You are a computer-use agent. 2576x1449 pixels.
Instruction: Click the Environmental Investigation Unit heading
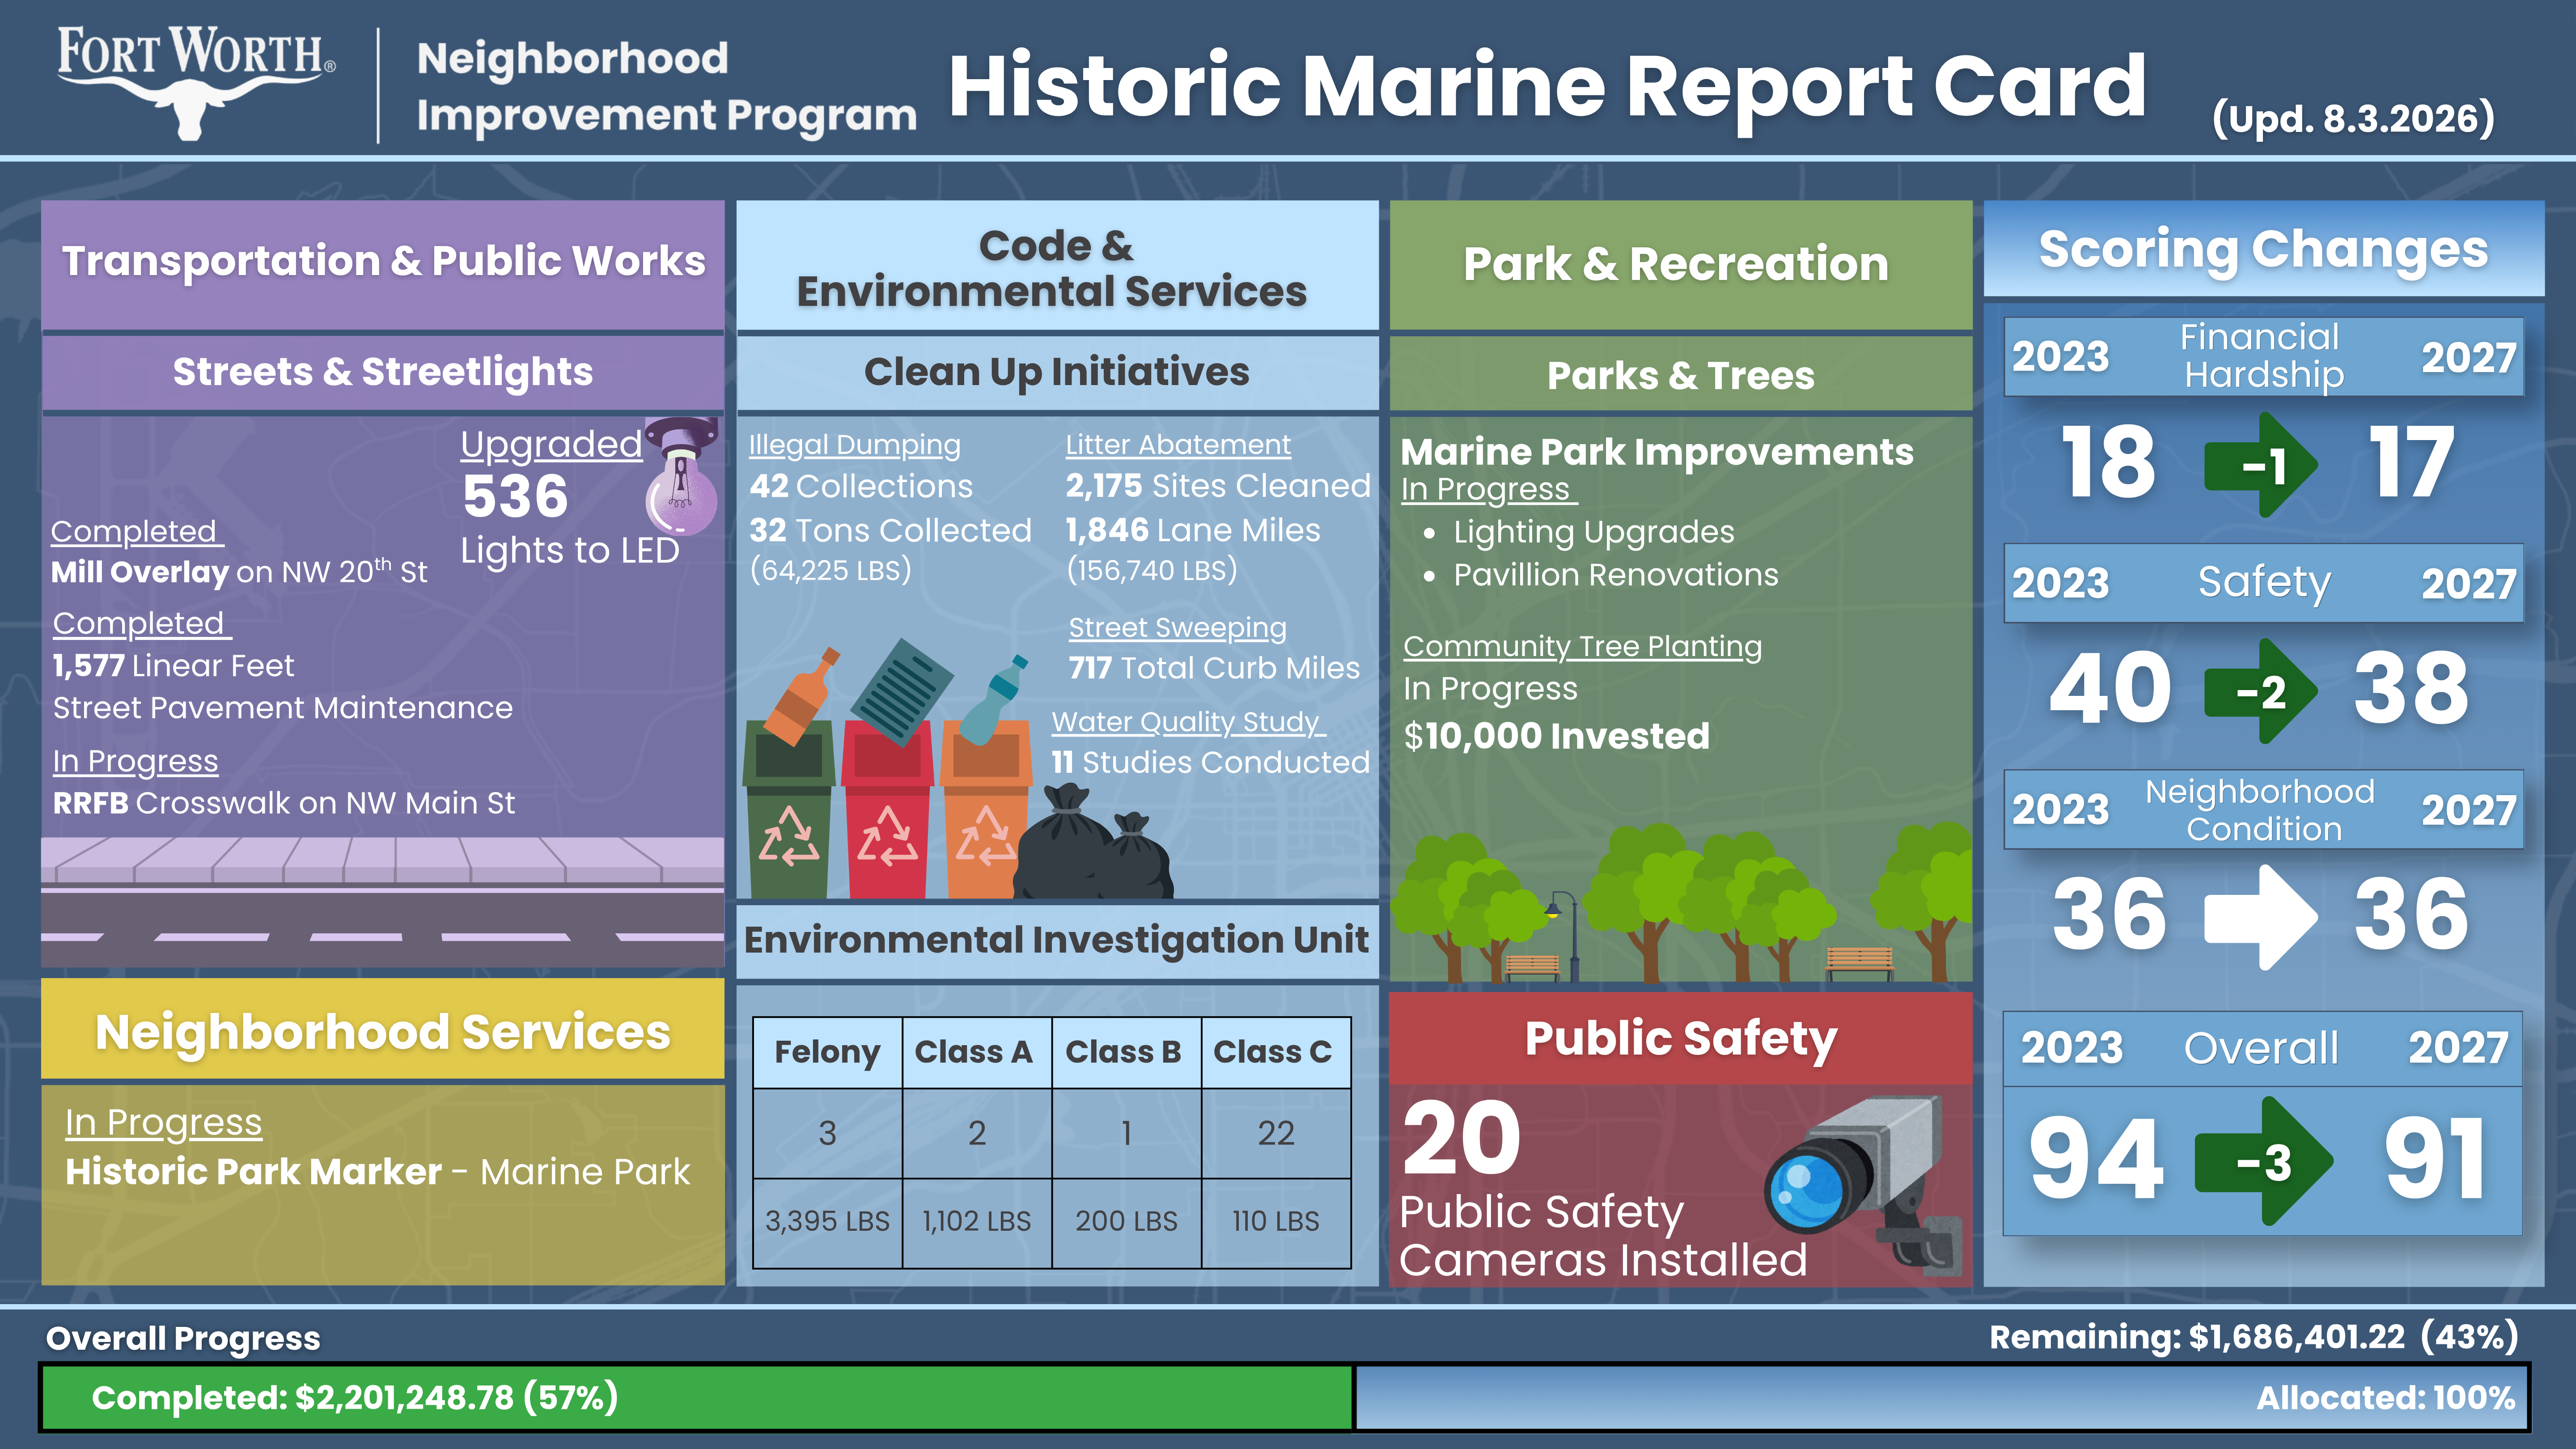pos(1057,940)
